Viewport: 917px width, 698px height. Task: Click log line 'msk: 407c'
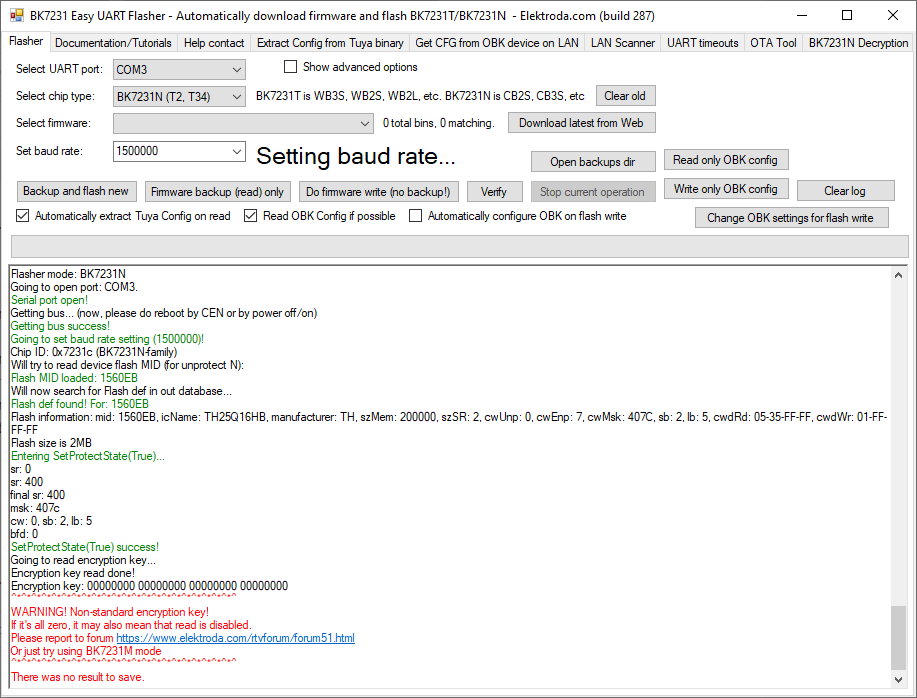tap(35, 507)
